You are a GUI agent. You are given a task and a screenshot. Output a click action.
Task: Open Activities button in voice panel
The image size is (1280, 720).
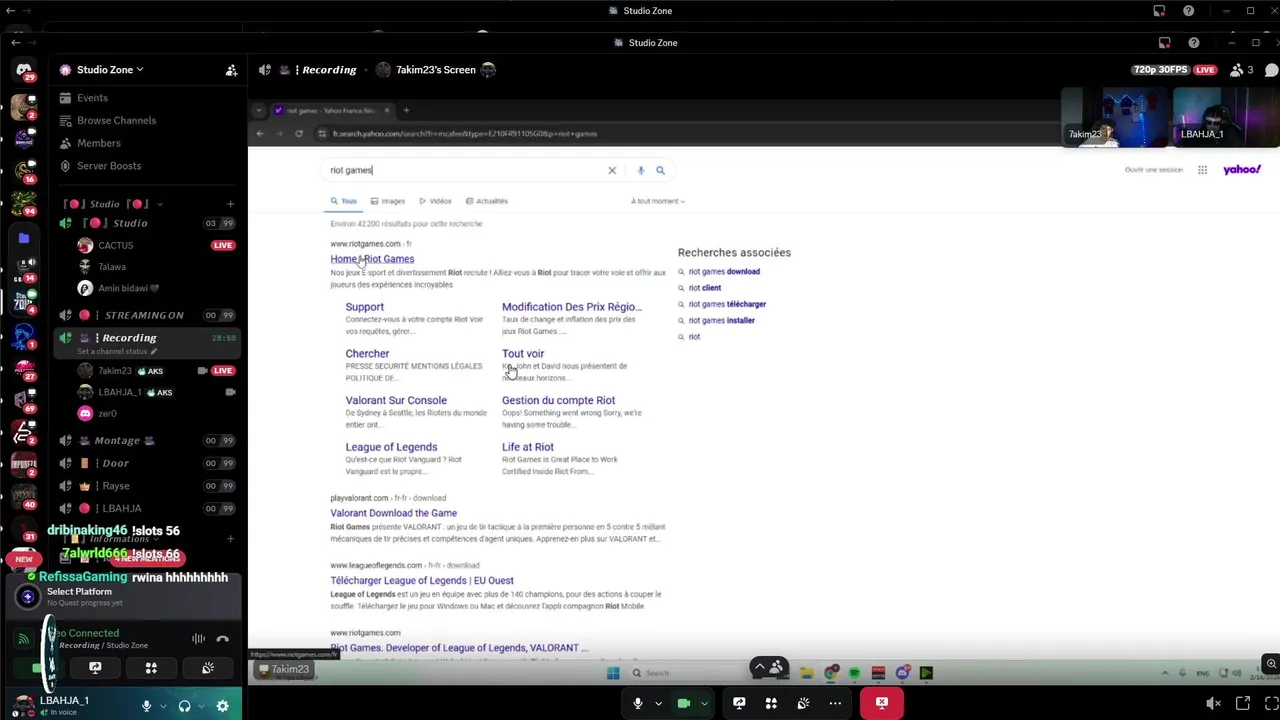pyautogui.click(x=151, y=668)
